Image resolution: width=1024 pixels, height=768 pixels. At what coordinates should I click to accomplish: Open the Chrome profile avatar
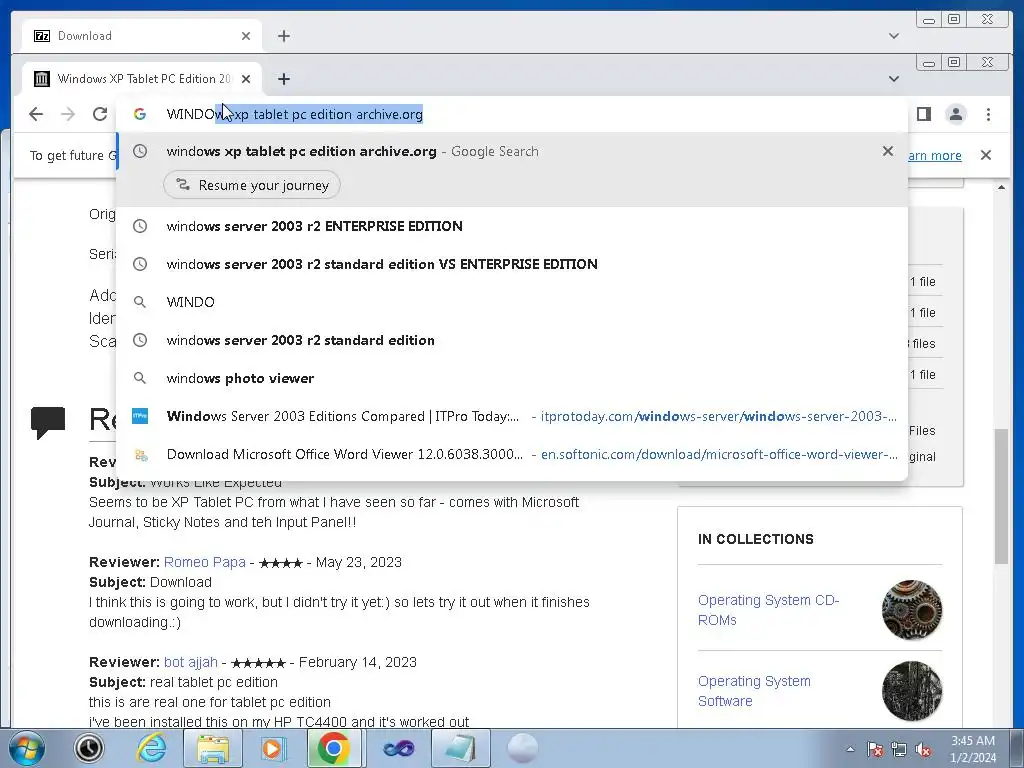click(956, 114)
